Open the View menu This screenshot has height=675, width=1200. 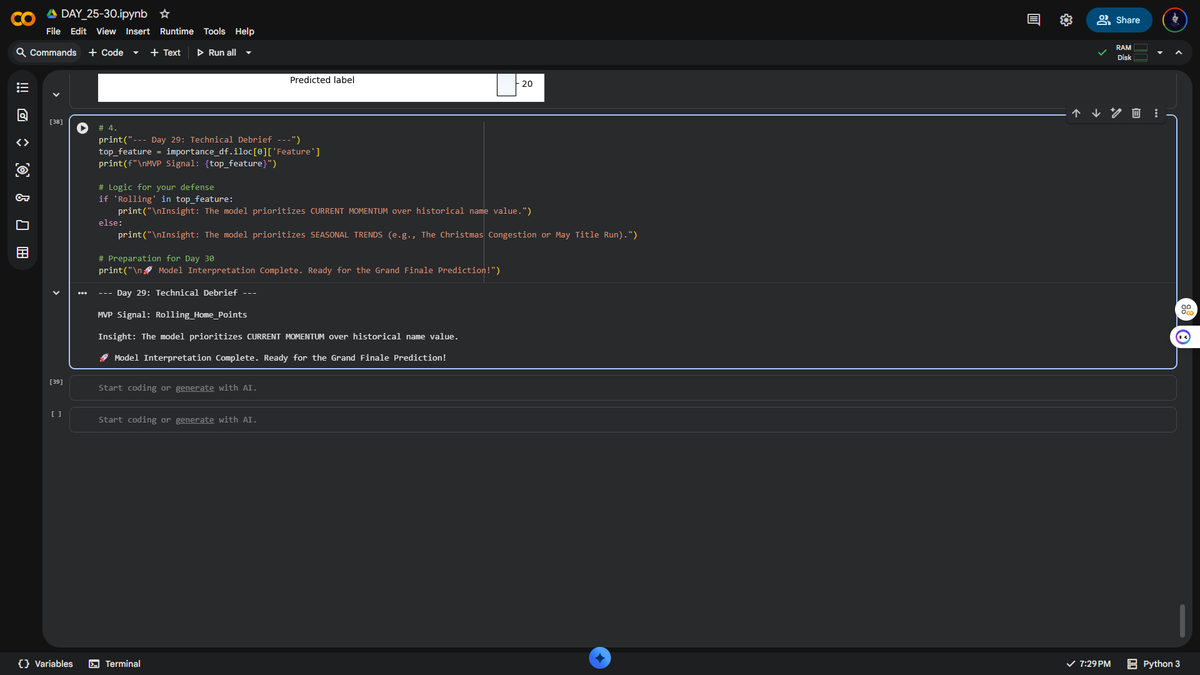click(106, 31)
